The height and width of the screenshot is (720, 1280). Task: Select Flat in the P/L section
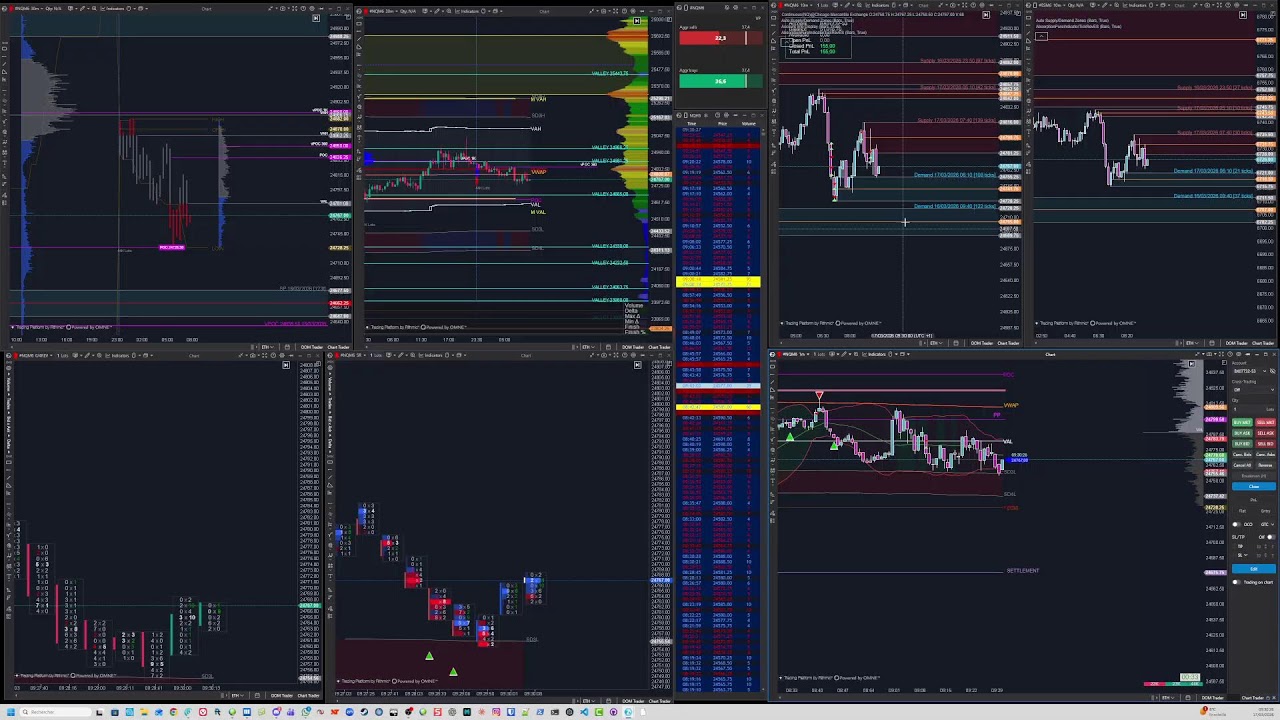point(1242,511)
